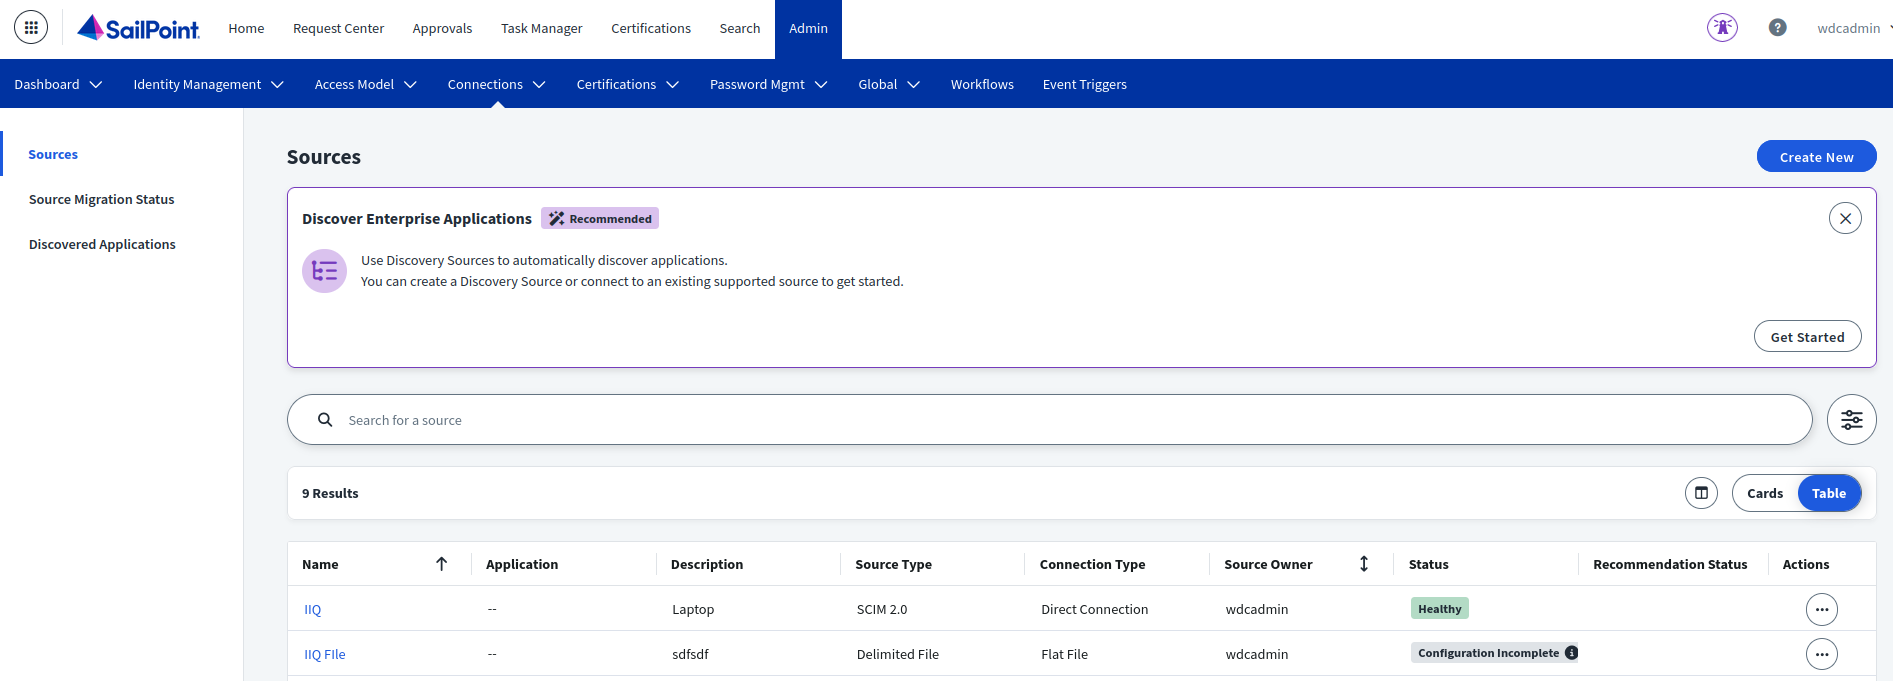Open the app launcher grid icon
Viewport: 1893px width, 681px height.
(x=31, y=27)
